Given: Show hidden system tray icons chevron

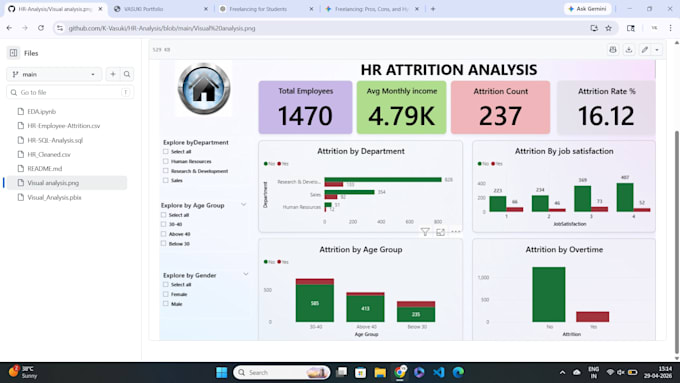Looking at the screenshot, I should (x=562, y=372).
